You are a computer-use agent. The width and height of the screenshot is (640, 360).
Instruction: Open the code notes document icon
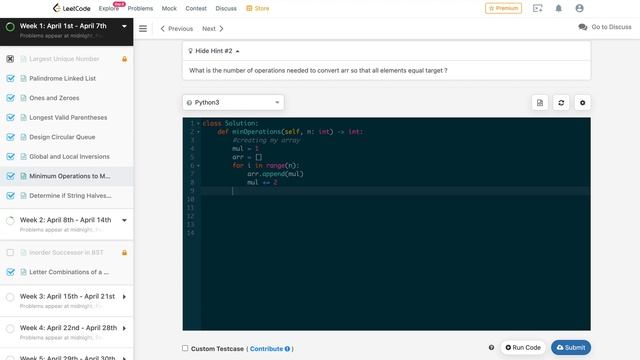[x=540, y=103]
